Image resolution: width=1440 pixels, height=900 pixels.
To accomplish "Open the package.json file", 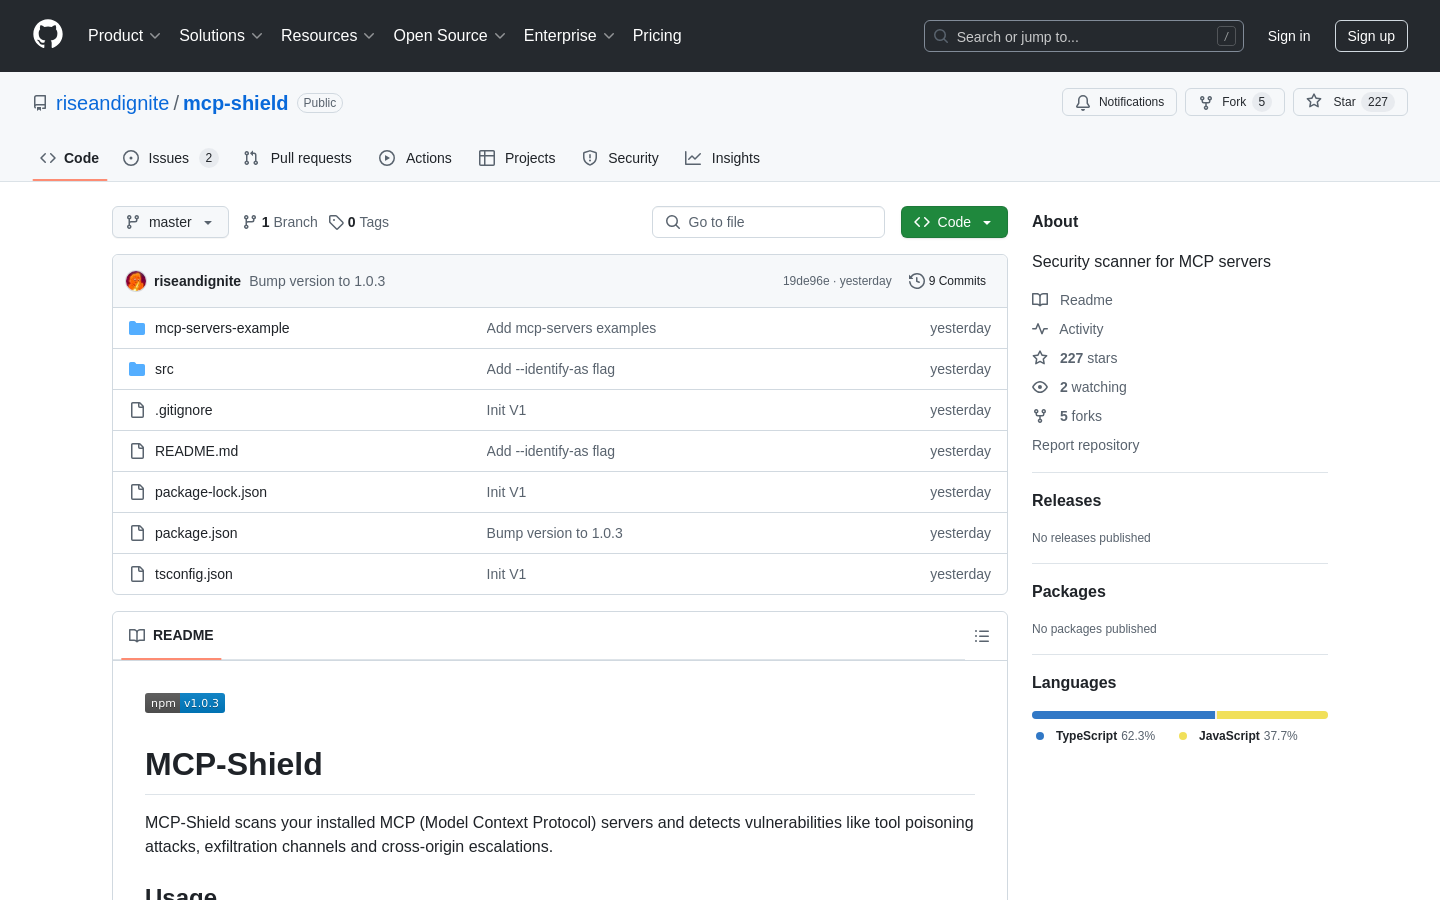I will click(196, 533).
